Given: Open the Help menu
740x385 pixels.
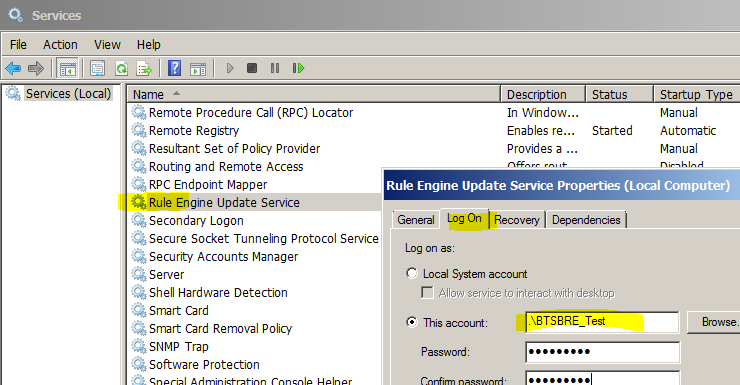Looking at the screenshot, I should pyautogui.click(x=149, y=45).
